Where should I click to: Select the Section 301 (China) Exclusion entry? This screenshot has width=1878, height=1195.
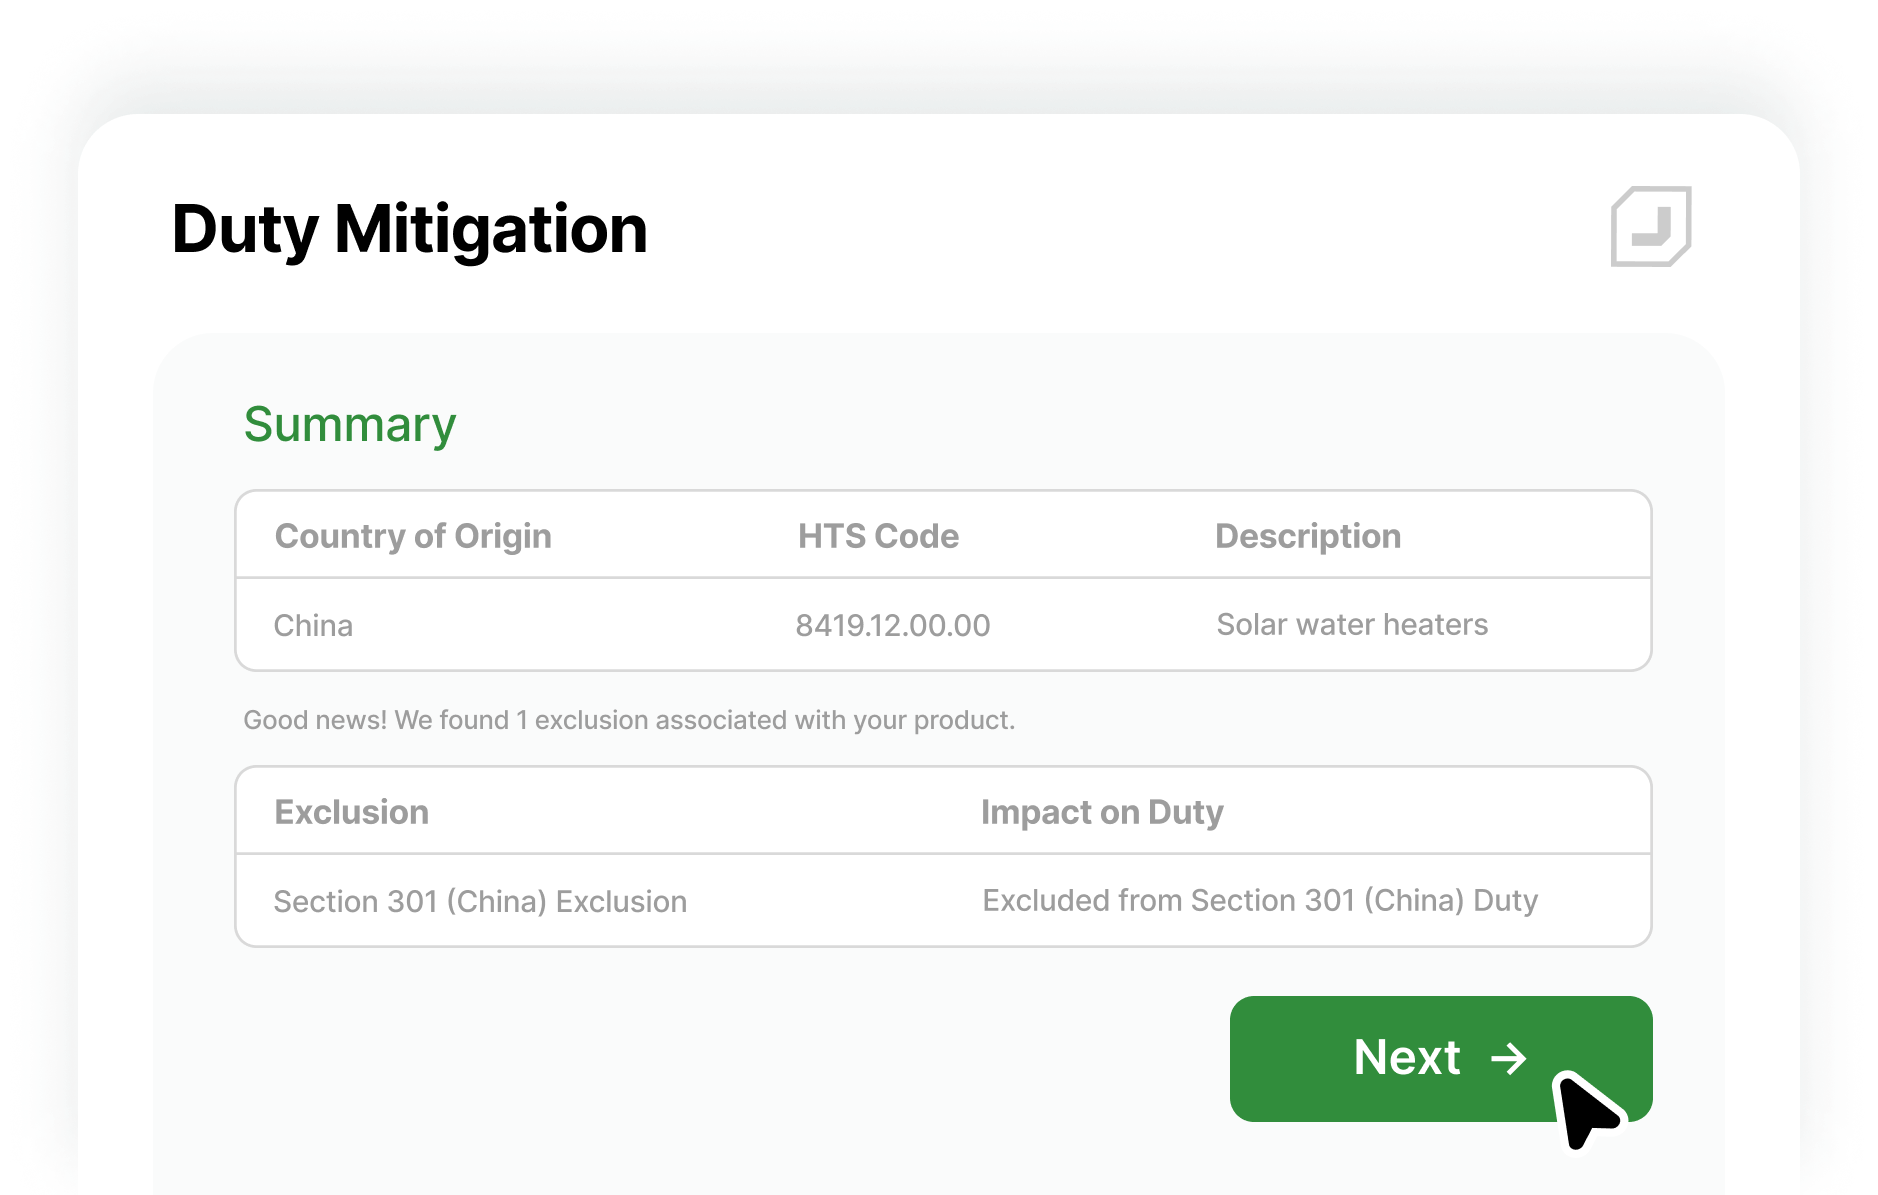click(x=480, y=902)
